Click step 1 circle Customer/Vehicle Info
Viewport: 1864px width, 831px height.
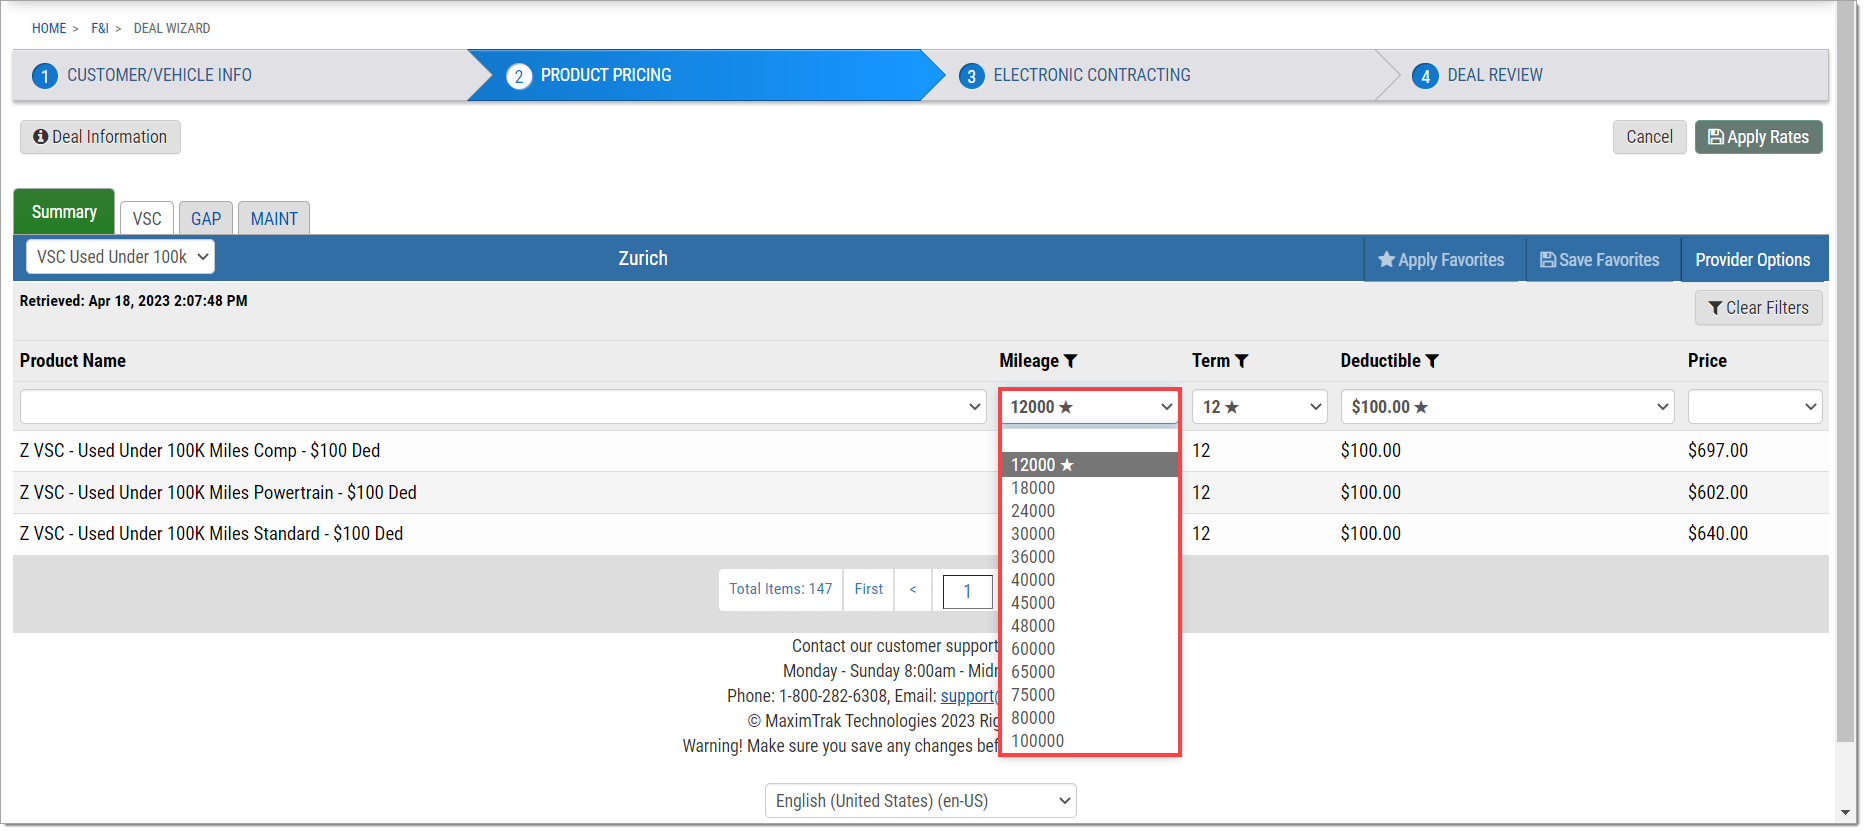coord(45,76)
